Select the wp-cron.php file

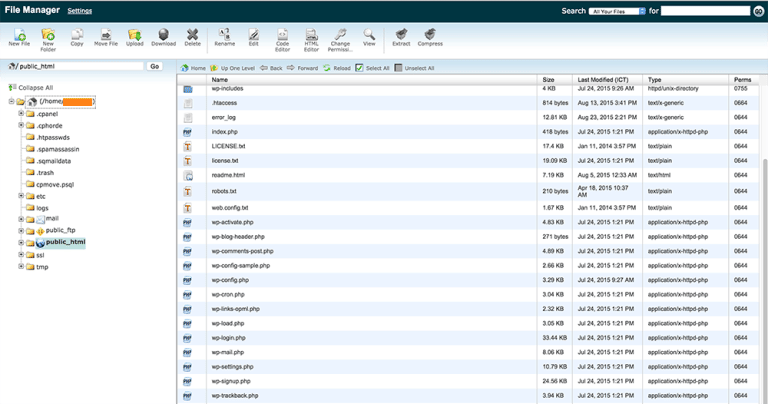click(x=228, y=295)
